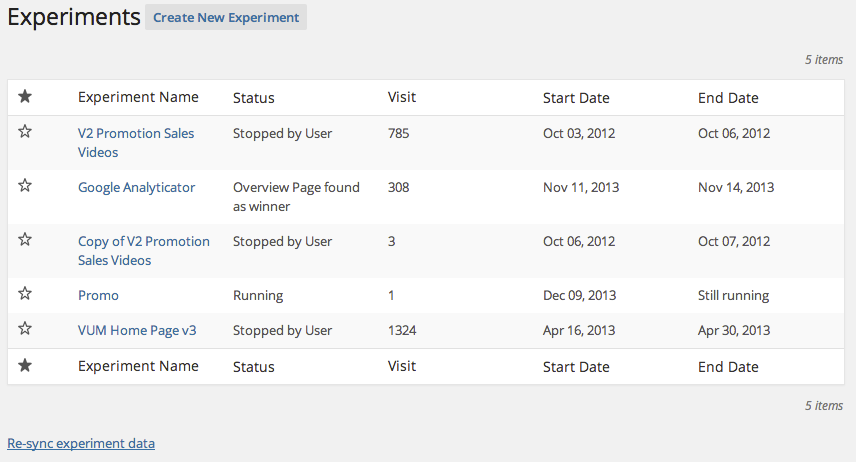856x462 pixels.
Task: Click the Experiment Name footer column label
Action: 138,366
